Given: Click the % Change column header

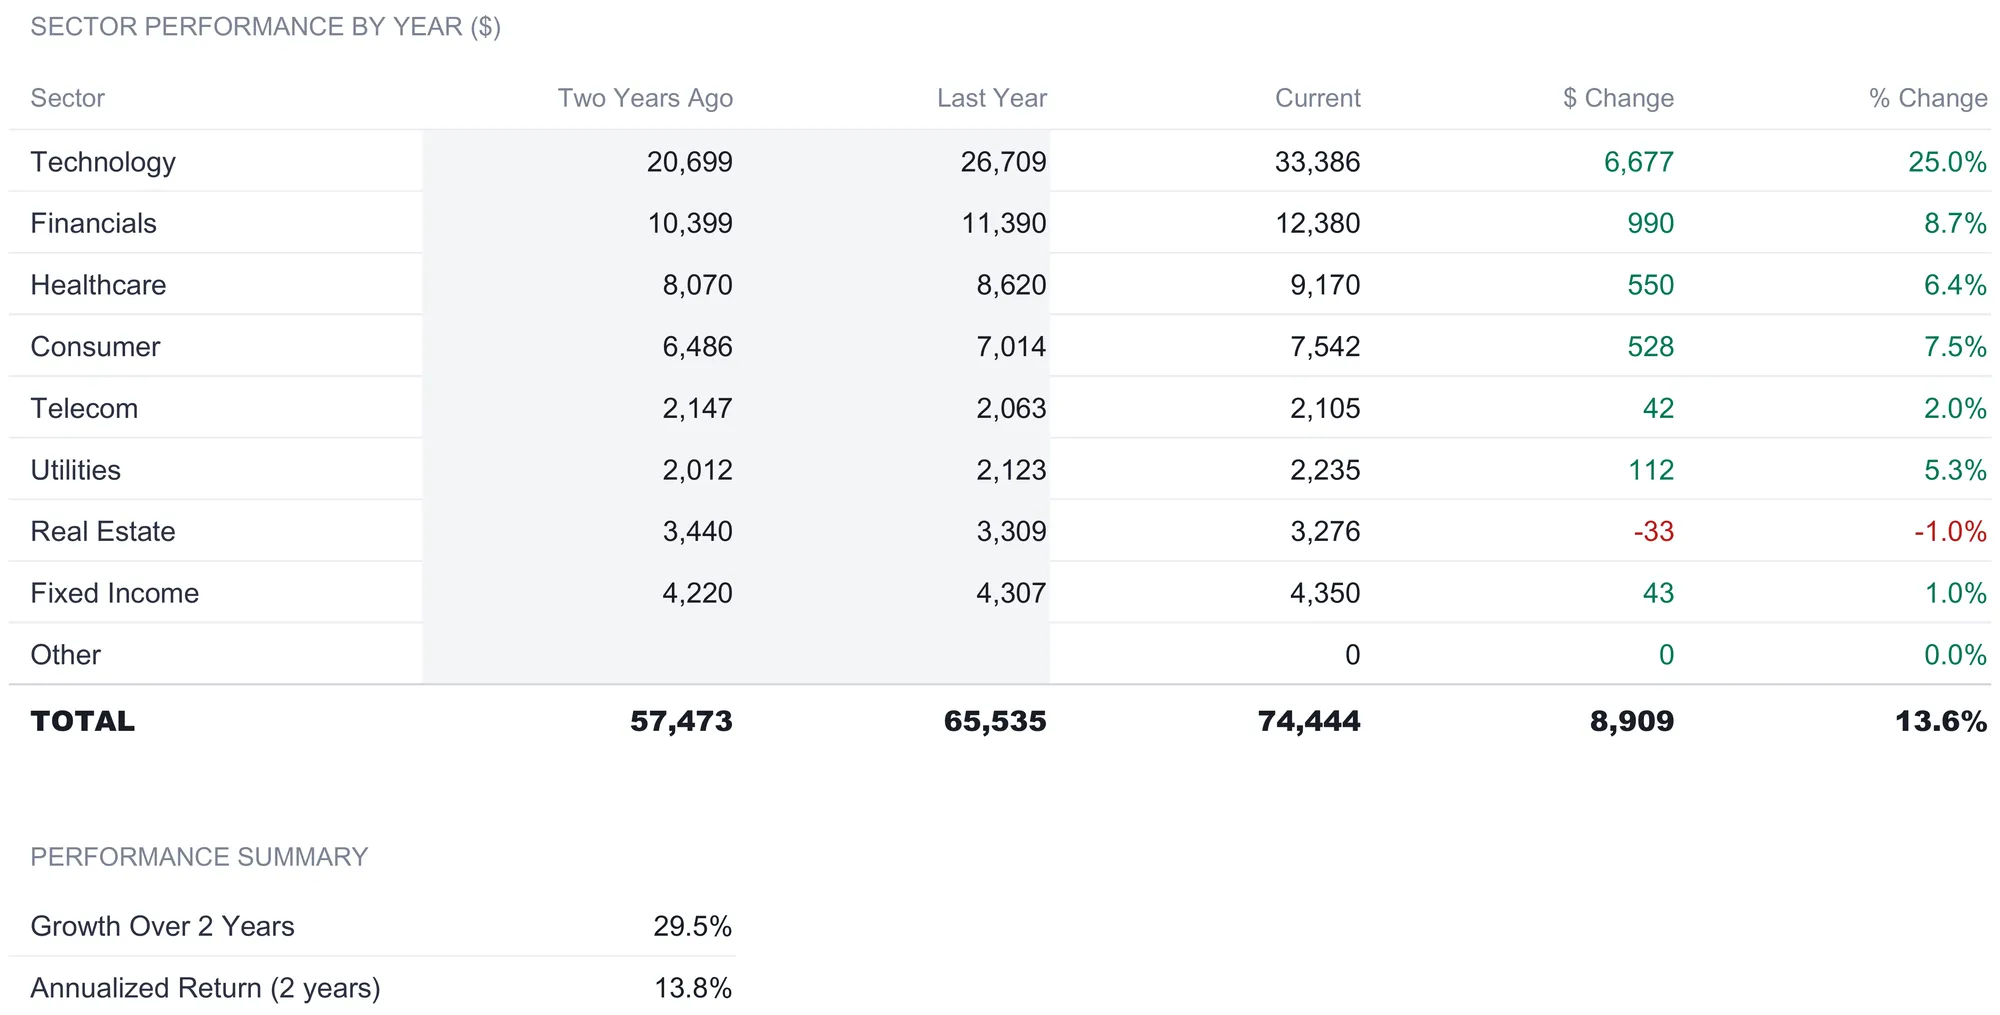Looking at the screenshot, I should click(1928, 98).
